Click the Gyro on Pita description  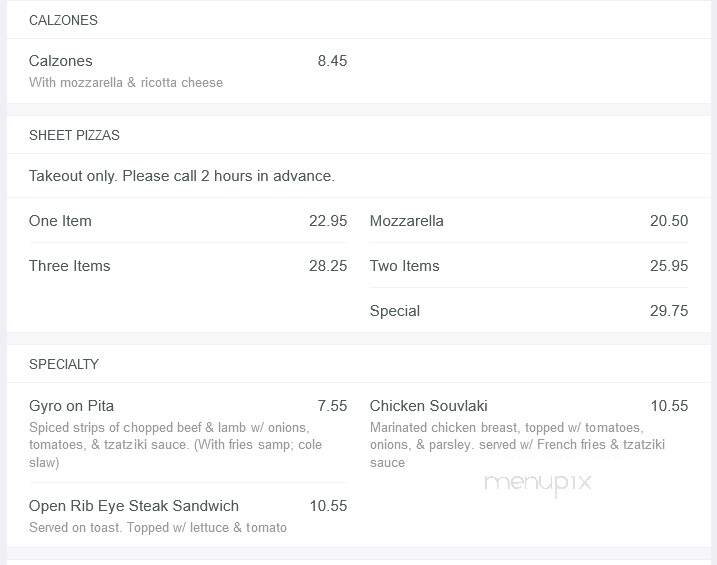[x=170, y=445]
